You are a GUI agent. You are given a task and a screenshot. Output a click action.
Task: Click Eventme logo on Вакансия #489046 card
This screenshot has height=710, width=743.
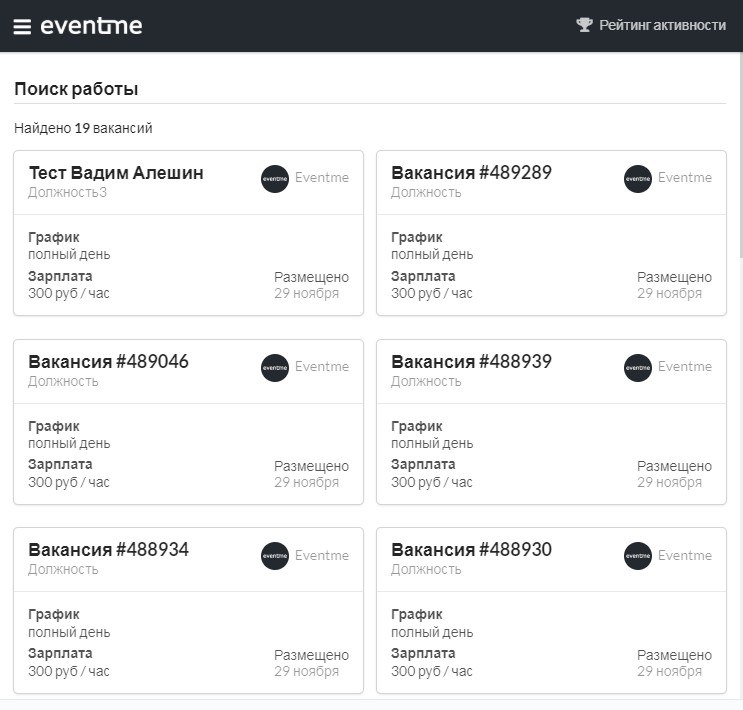[275, 368]
